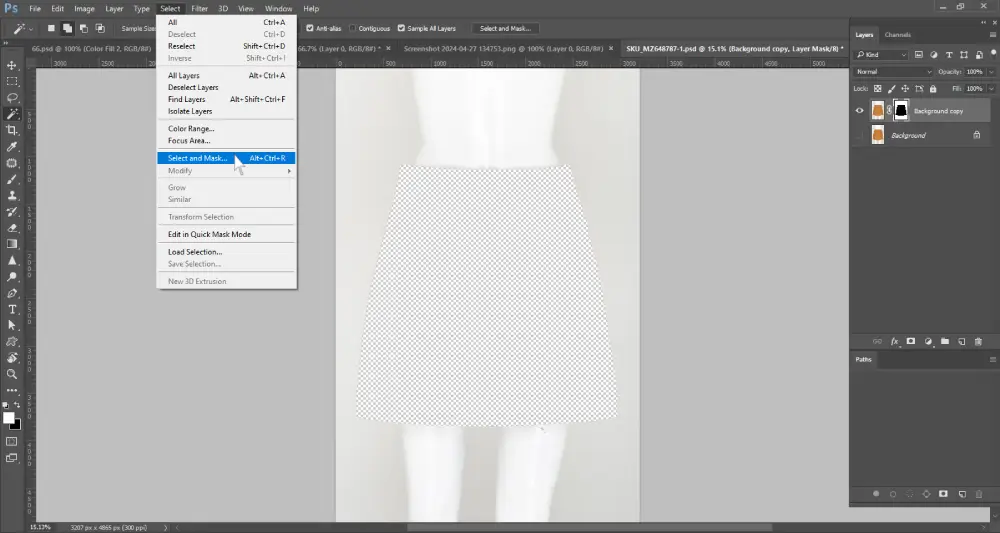Viewport: 1000px width, 533px height.
Task: Open the Layers panel options menu
Action: pos(992,35)
